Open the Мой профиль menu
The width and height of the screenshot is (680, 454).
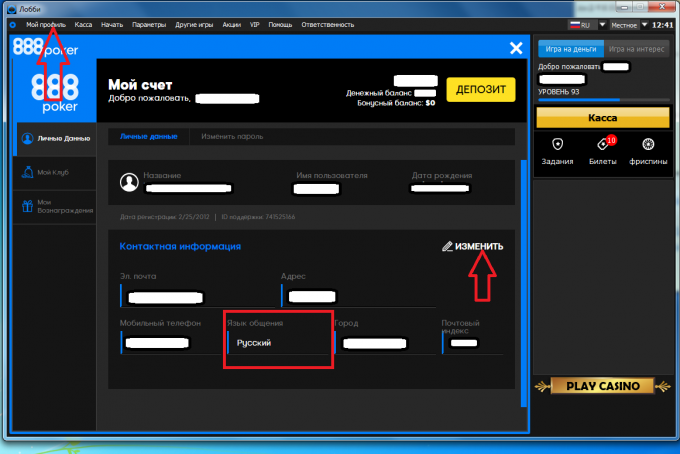46,25
